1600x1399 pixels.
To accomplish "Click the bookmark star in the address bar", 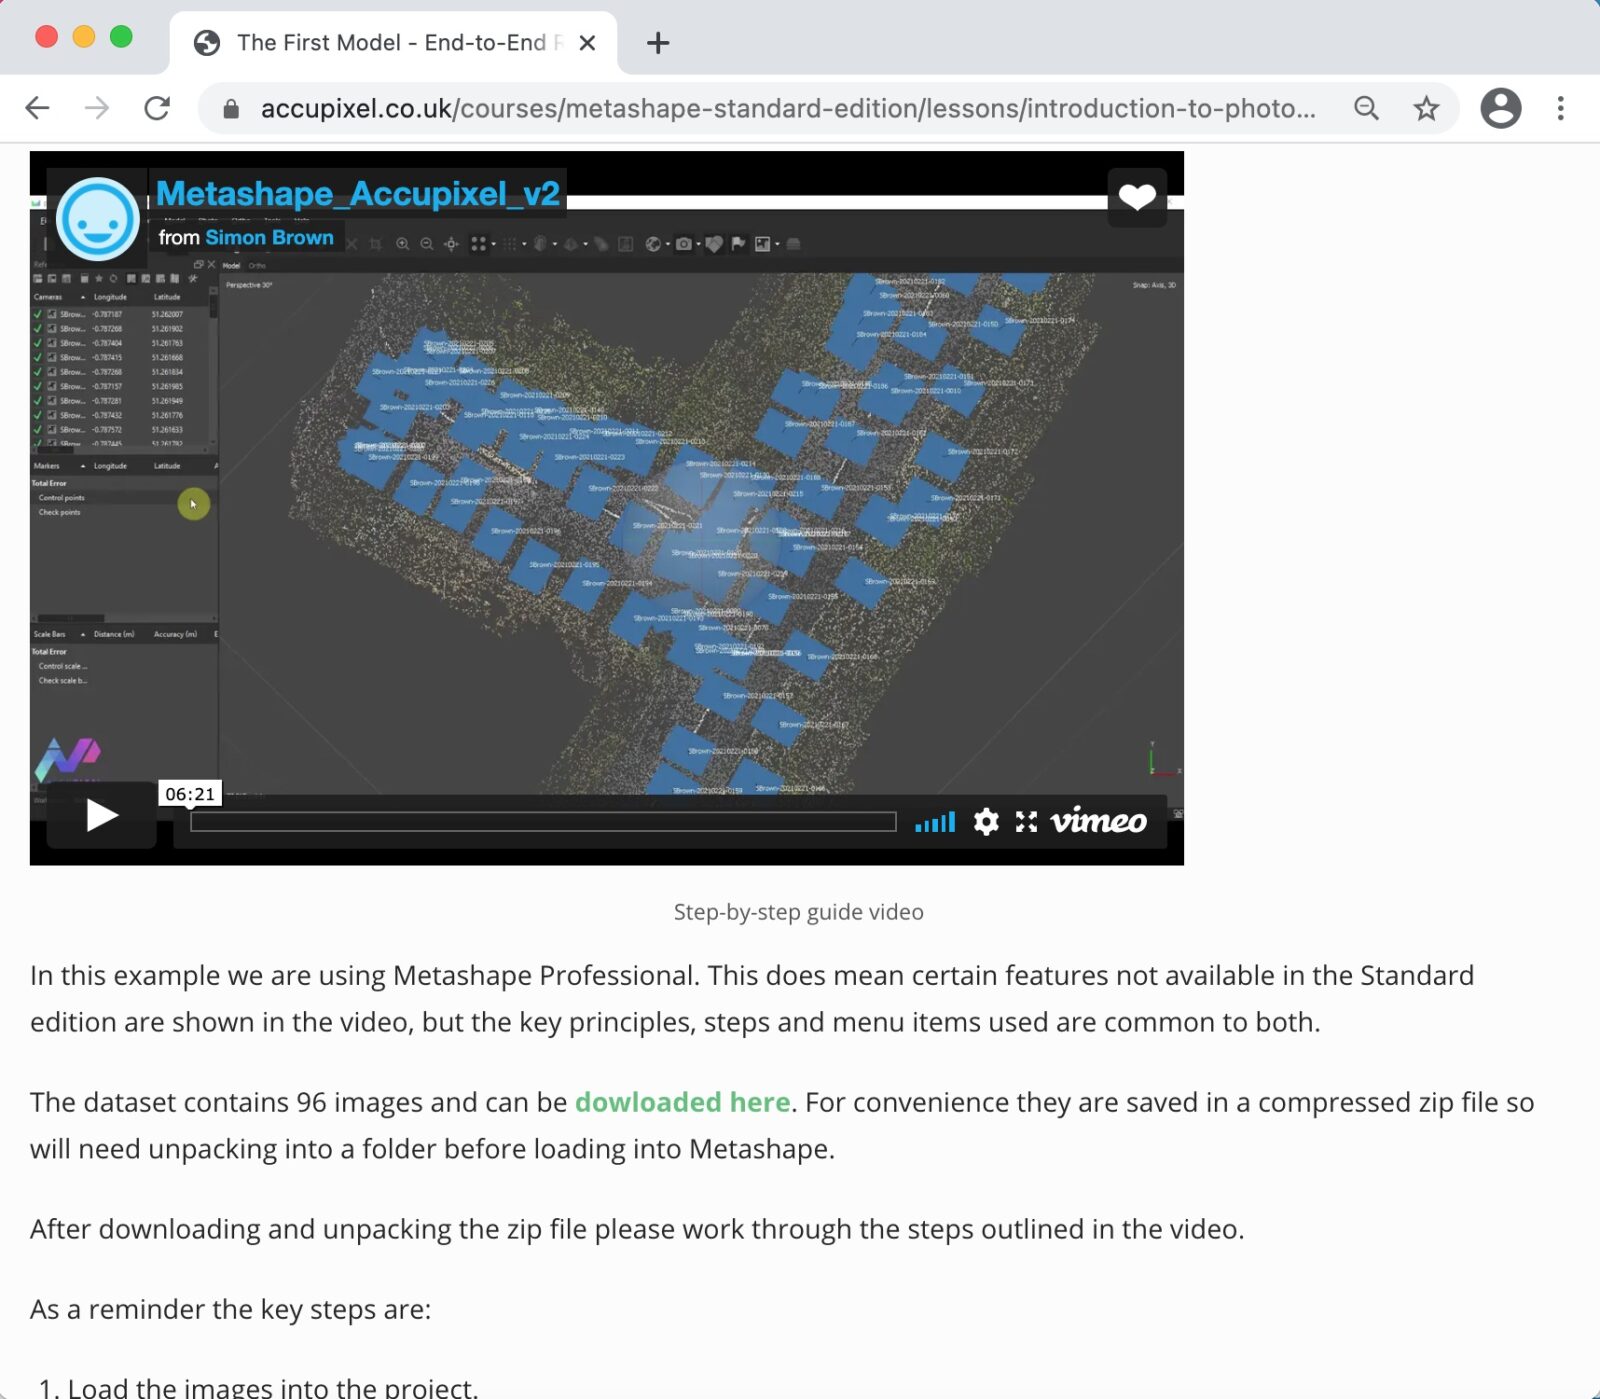I will point(1424,108).
